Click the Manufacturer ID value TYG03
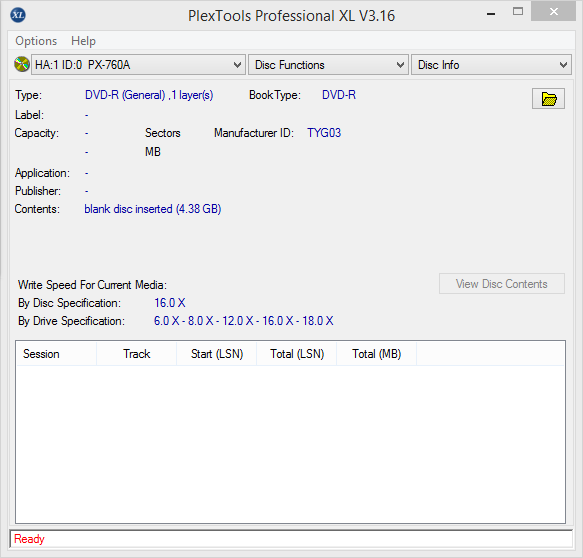The height and width of the screenshot is (558, 583). (324, 133)
